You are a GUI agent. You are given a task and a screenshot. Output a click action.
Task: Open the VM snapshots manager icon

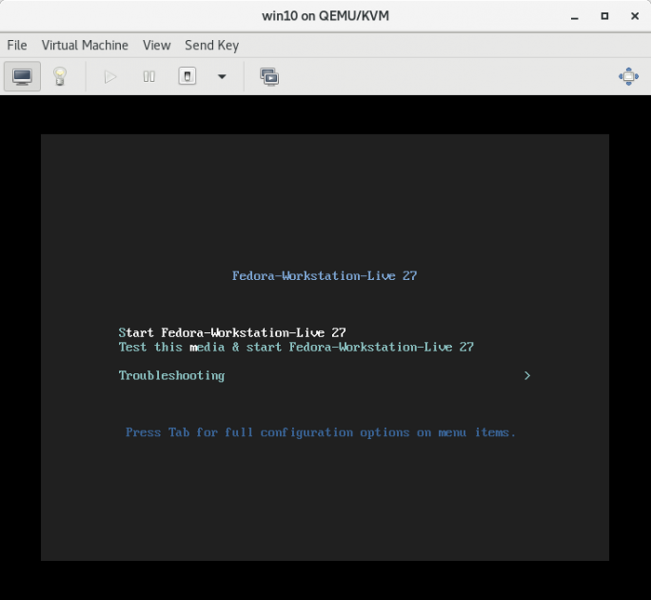click(x=269, y=76)
